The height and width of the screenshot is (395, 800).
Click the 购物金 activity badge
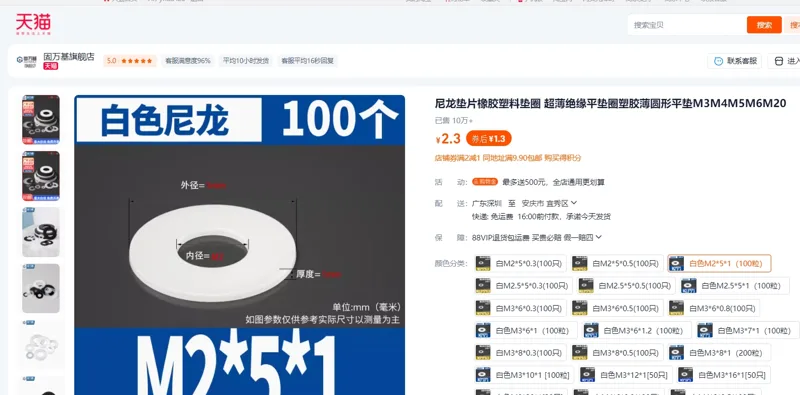click(x=485, y=182)
